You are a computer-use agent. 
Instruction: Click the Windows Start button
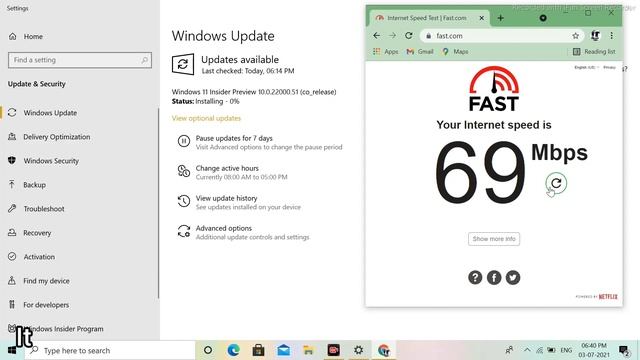pos(12,350)
